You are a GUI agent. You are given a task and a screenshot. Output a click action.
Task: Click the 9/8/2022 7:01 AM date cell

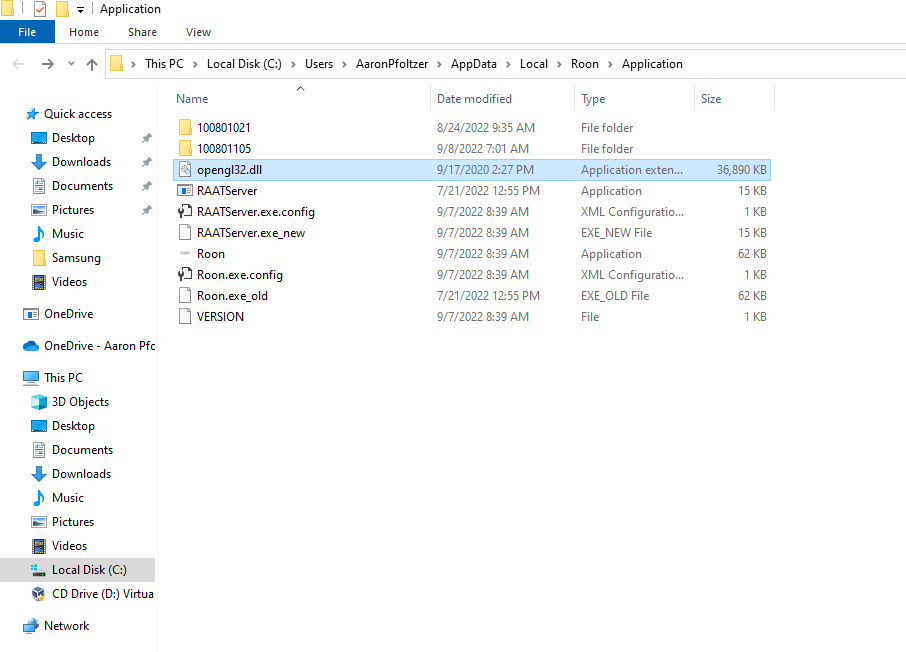pyautogui.click(x=482, y=149)
